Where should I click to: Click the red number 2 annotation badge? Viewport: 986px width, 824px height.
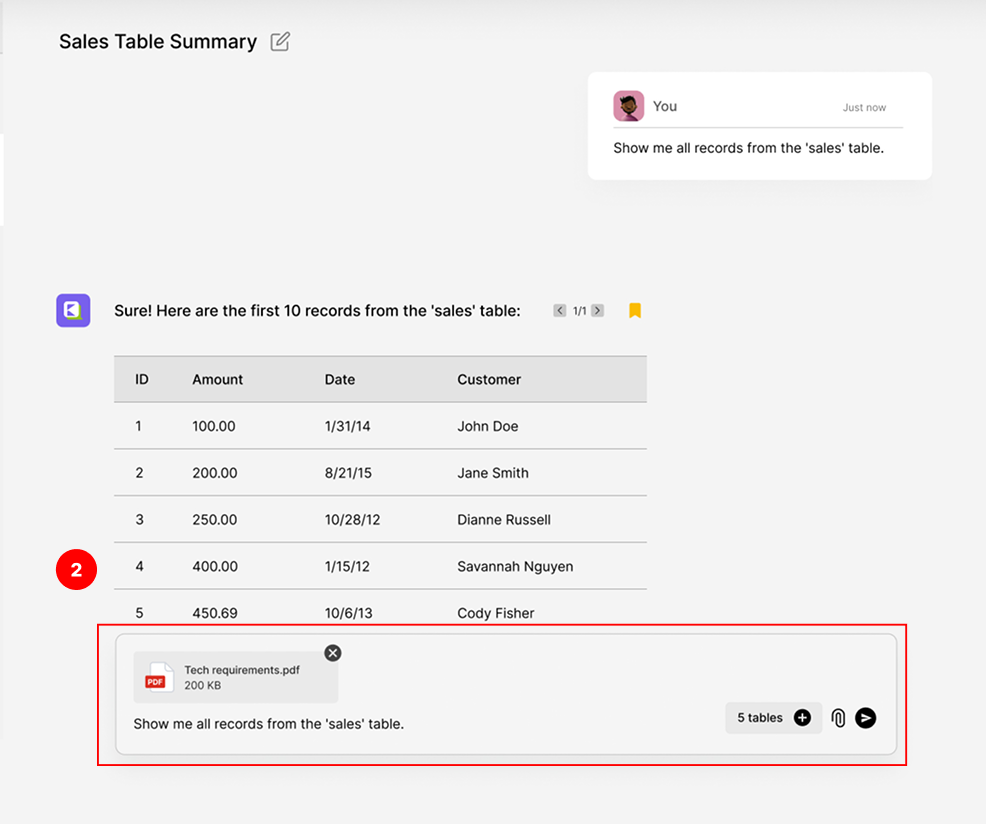coord(76,570)
